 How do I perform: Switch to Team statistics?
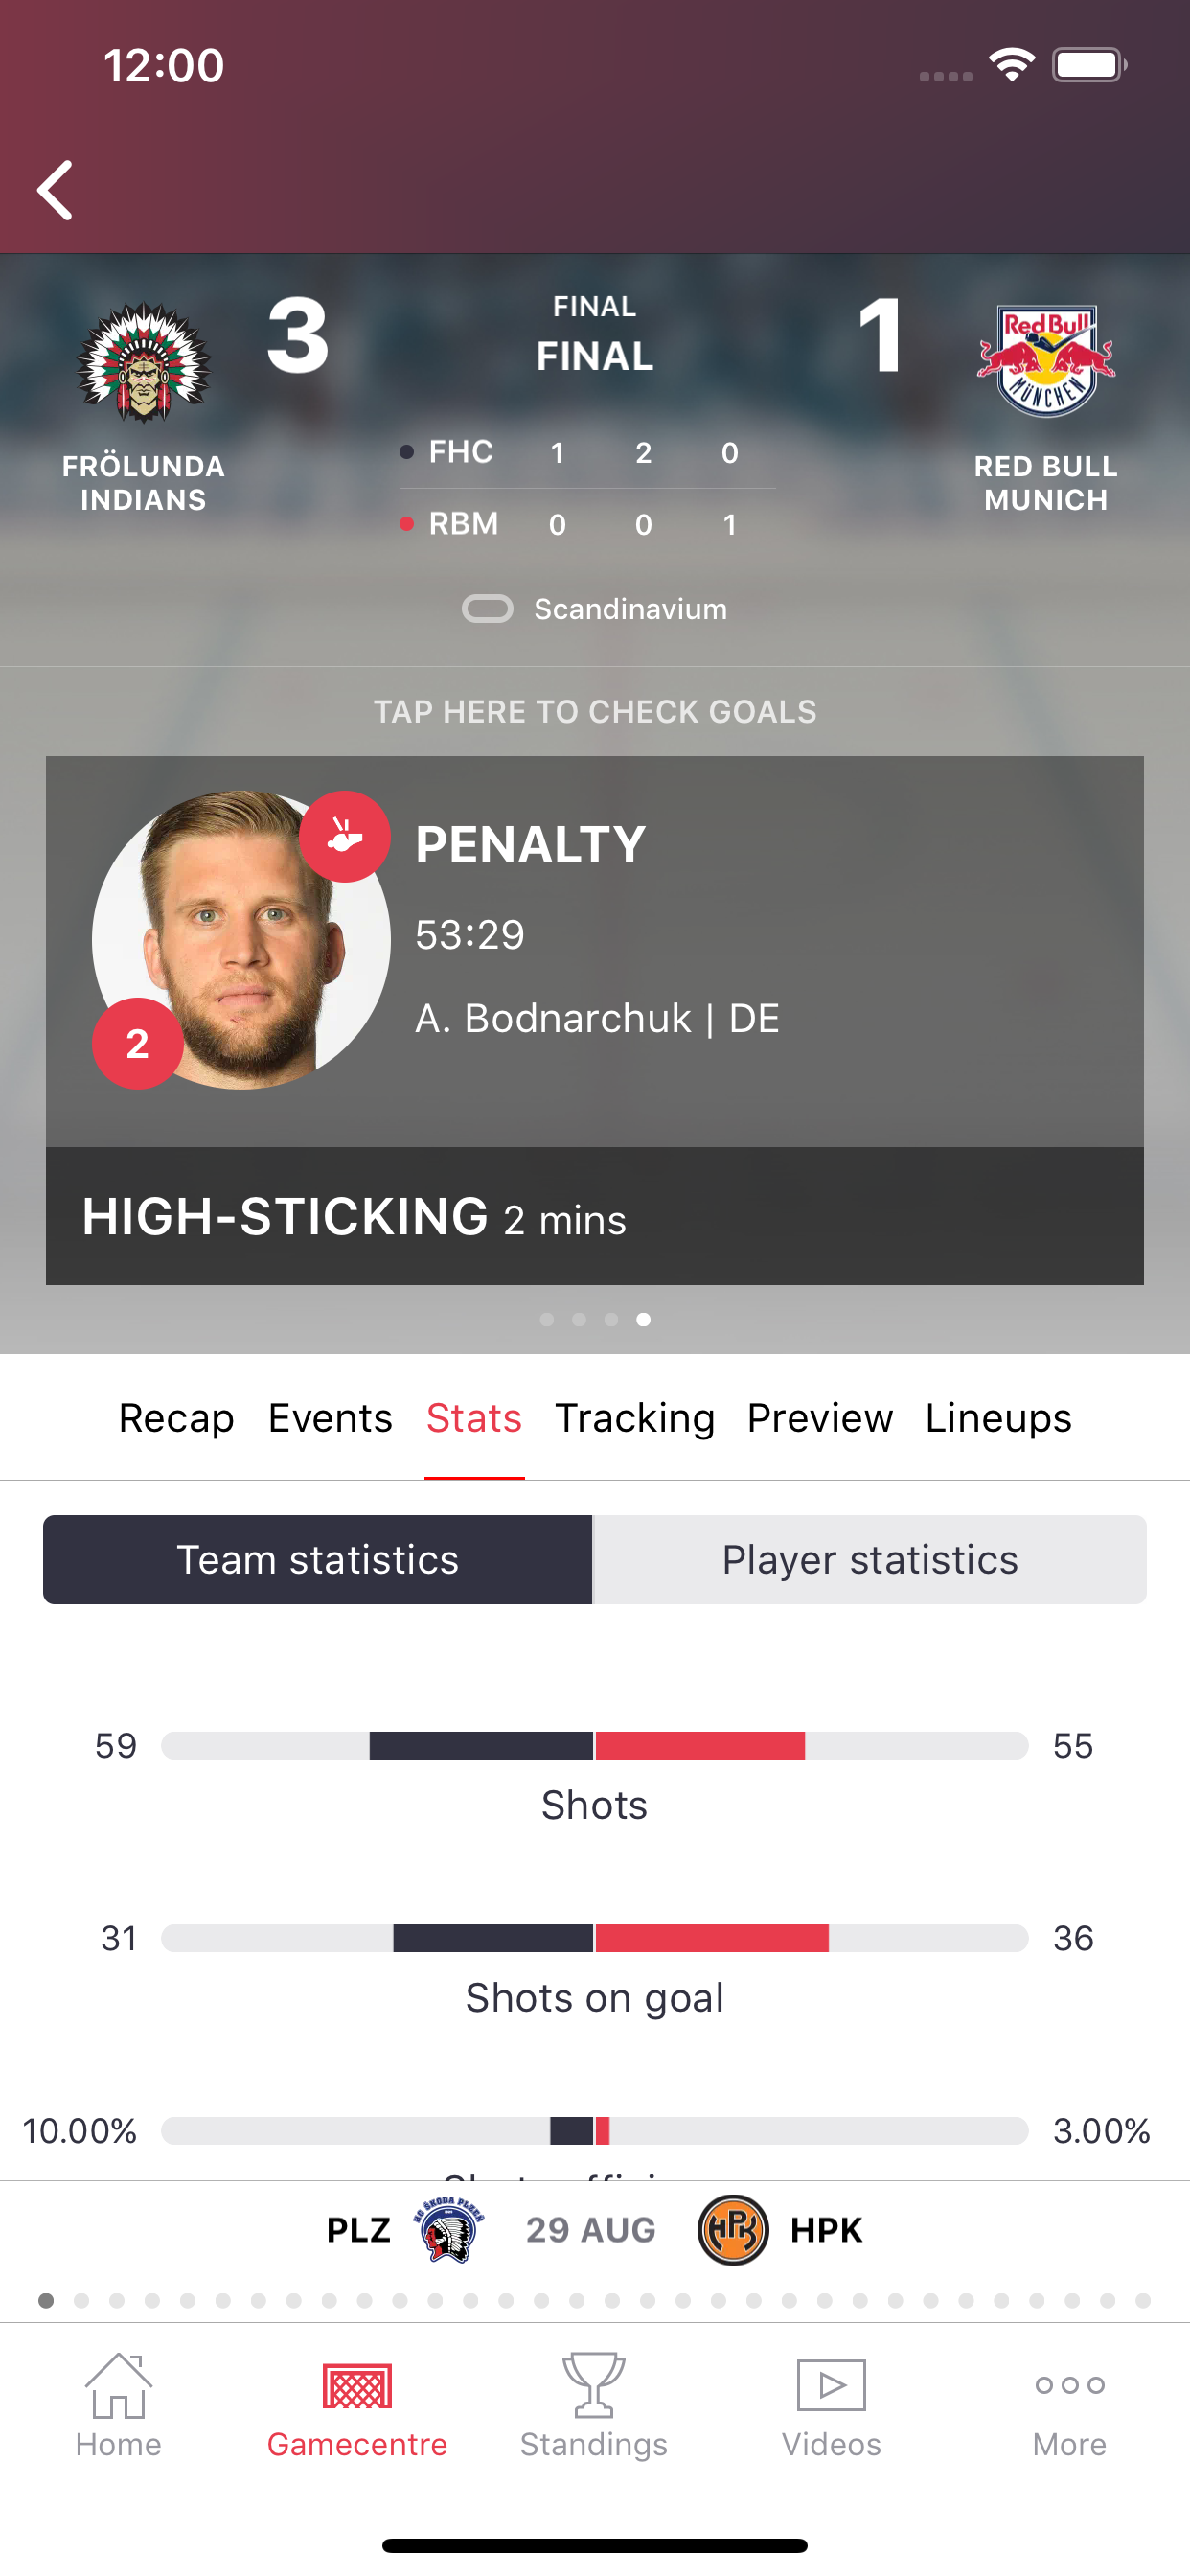[318, 1560]
